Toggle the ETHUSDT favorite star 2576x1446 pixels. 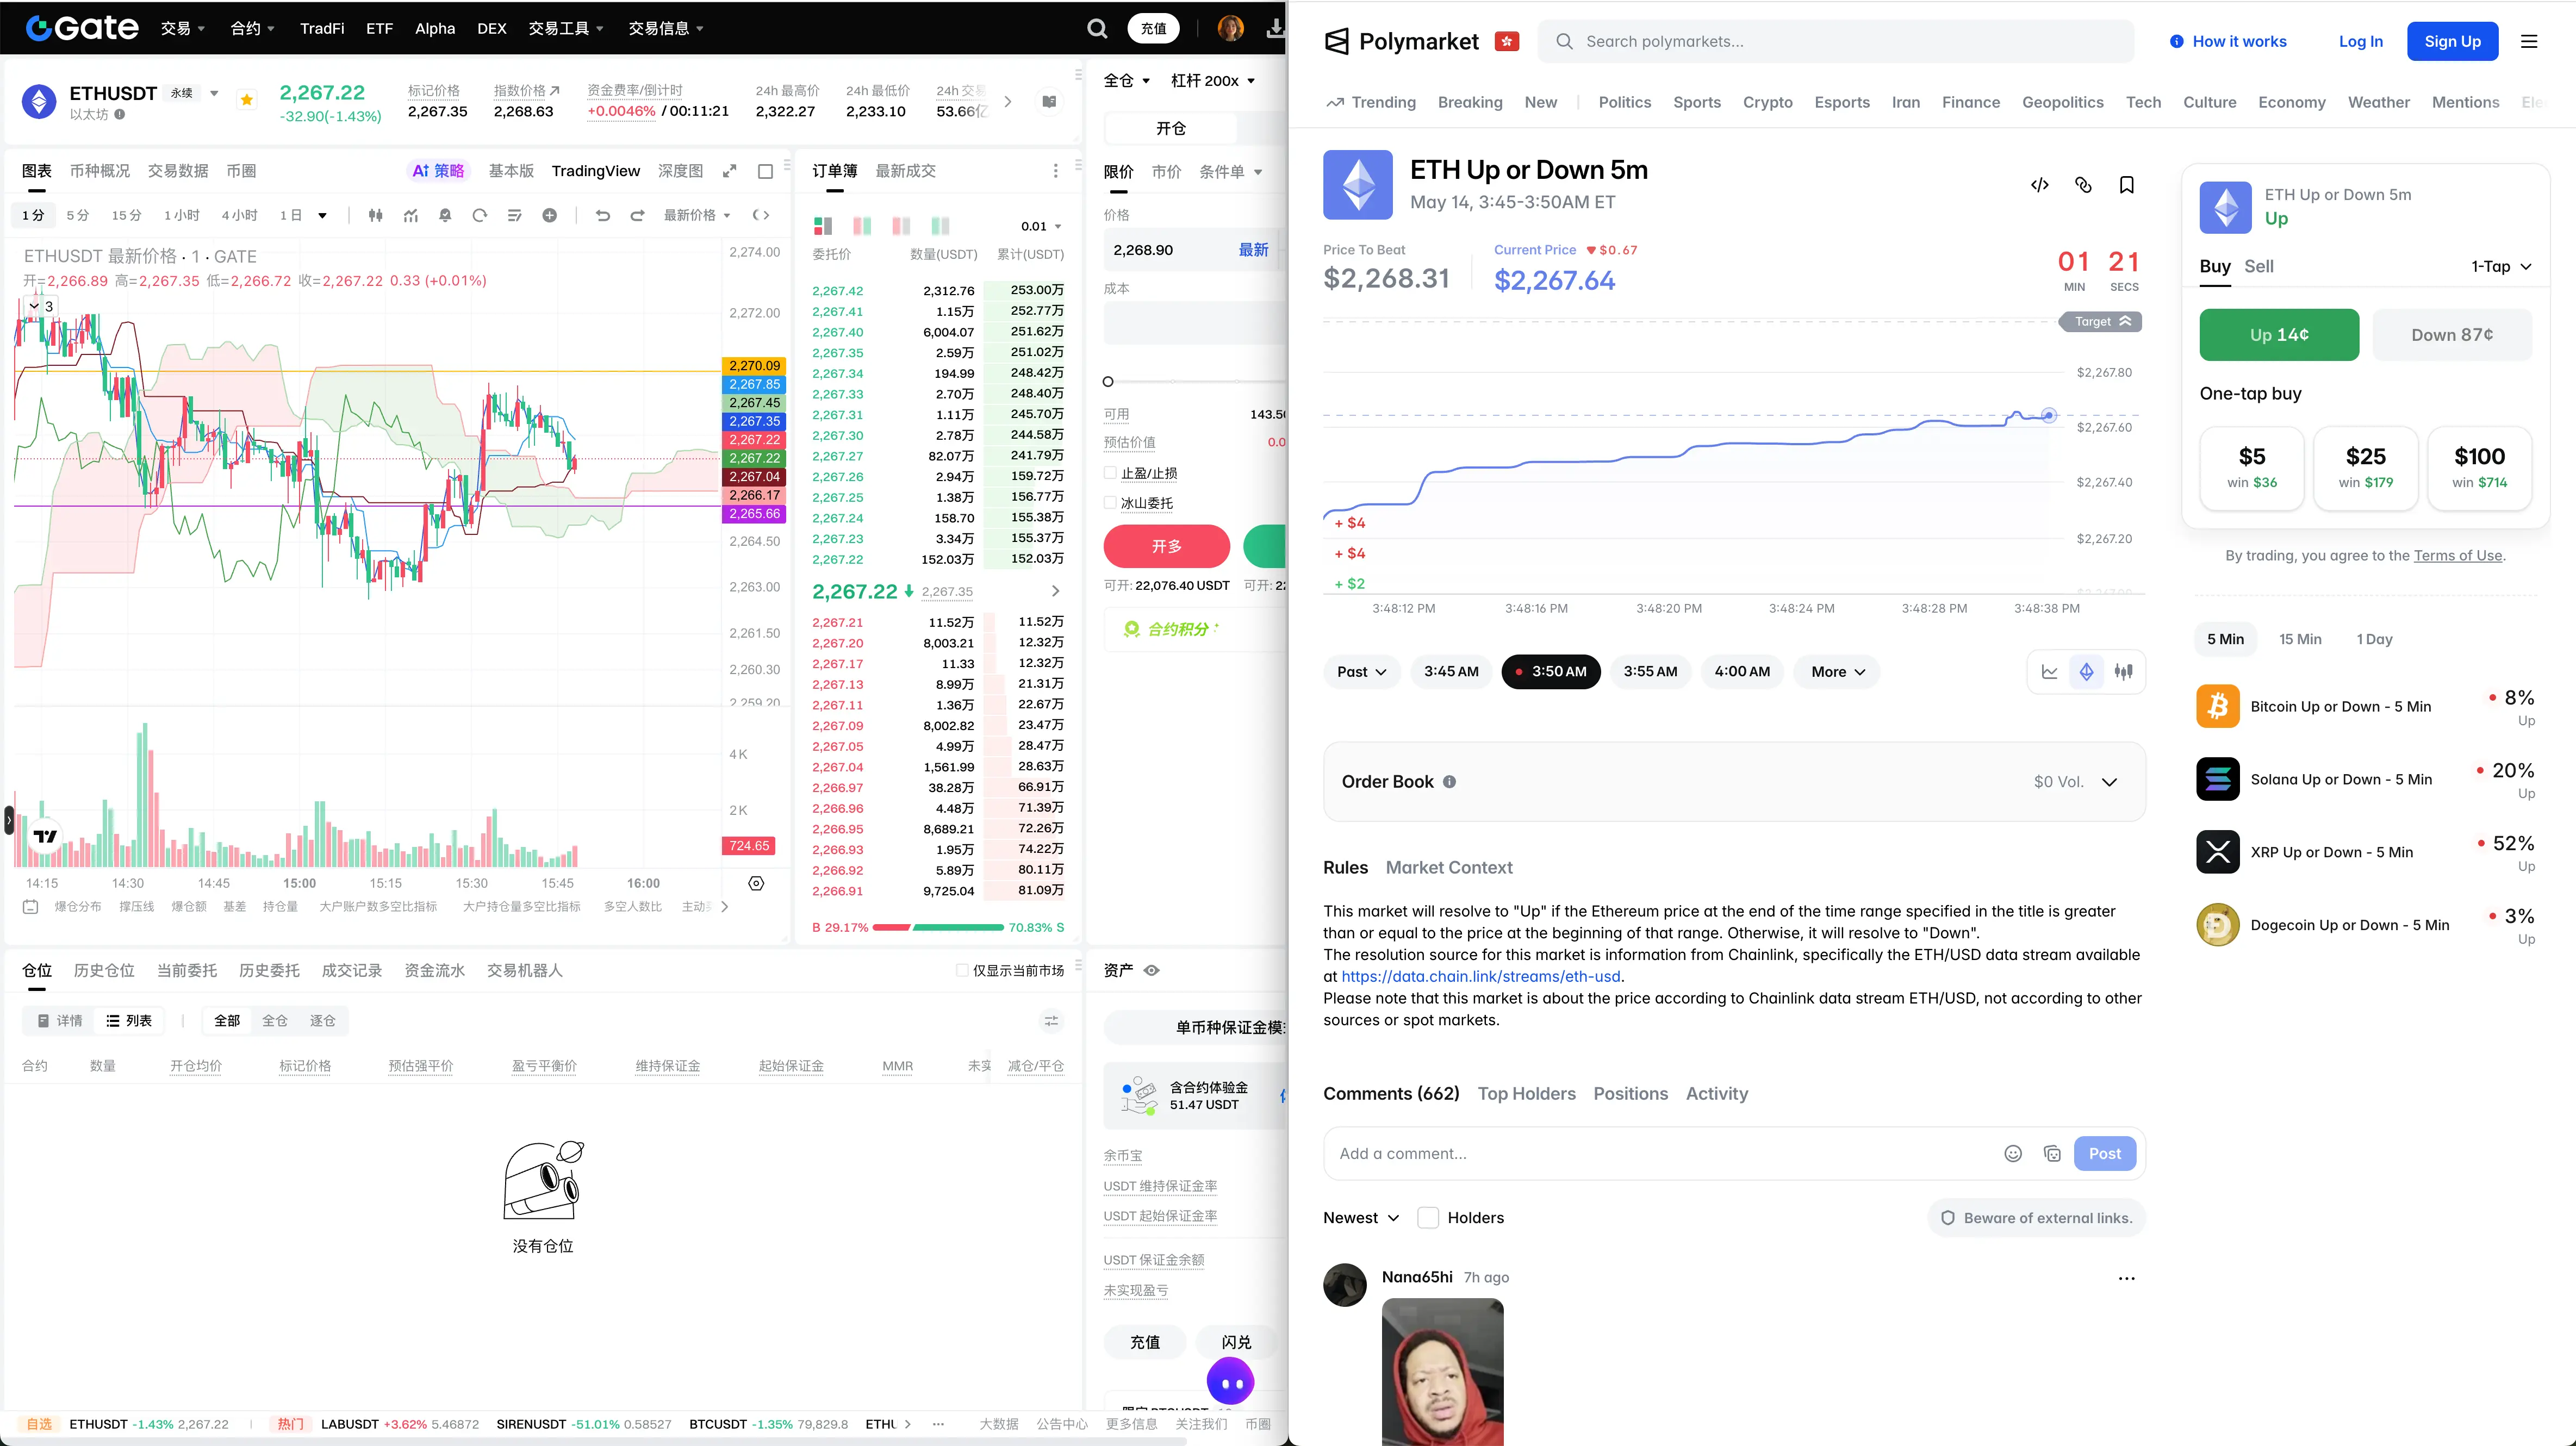click(247, 99)
